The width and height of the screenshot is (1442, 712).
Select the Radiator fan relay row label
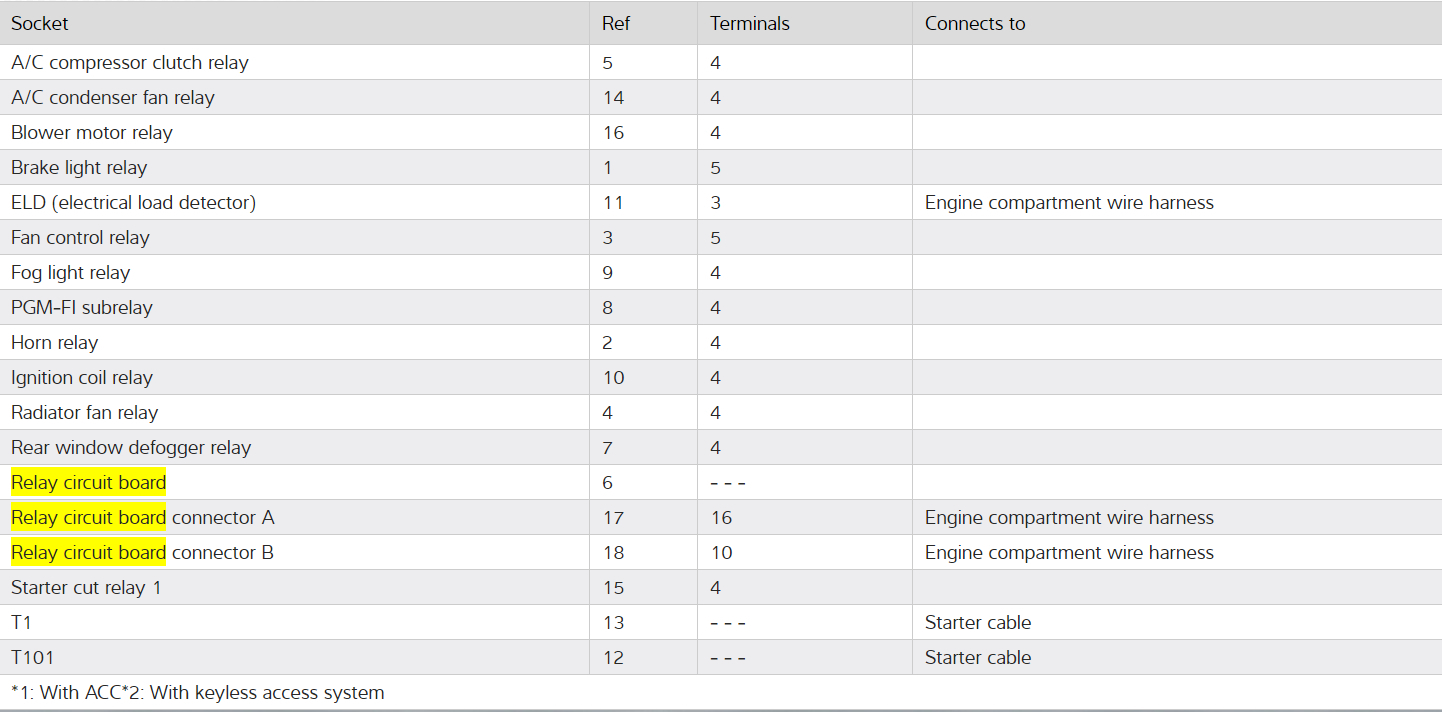click(x=85, y=412)
